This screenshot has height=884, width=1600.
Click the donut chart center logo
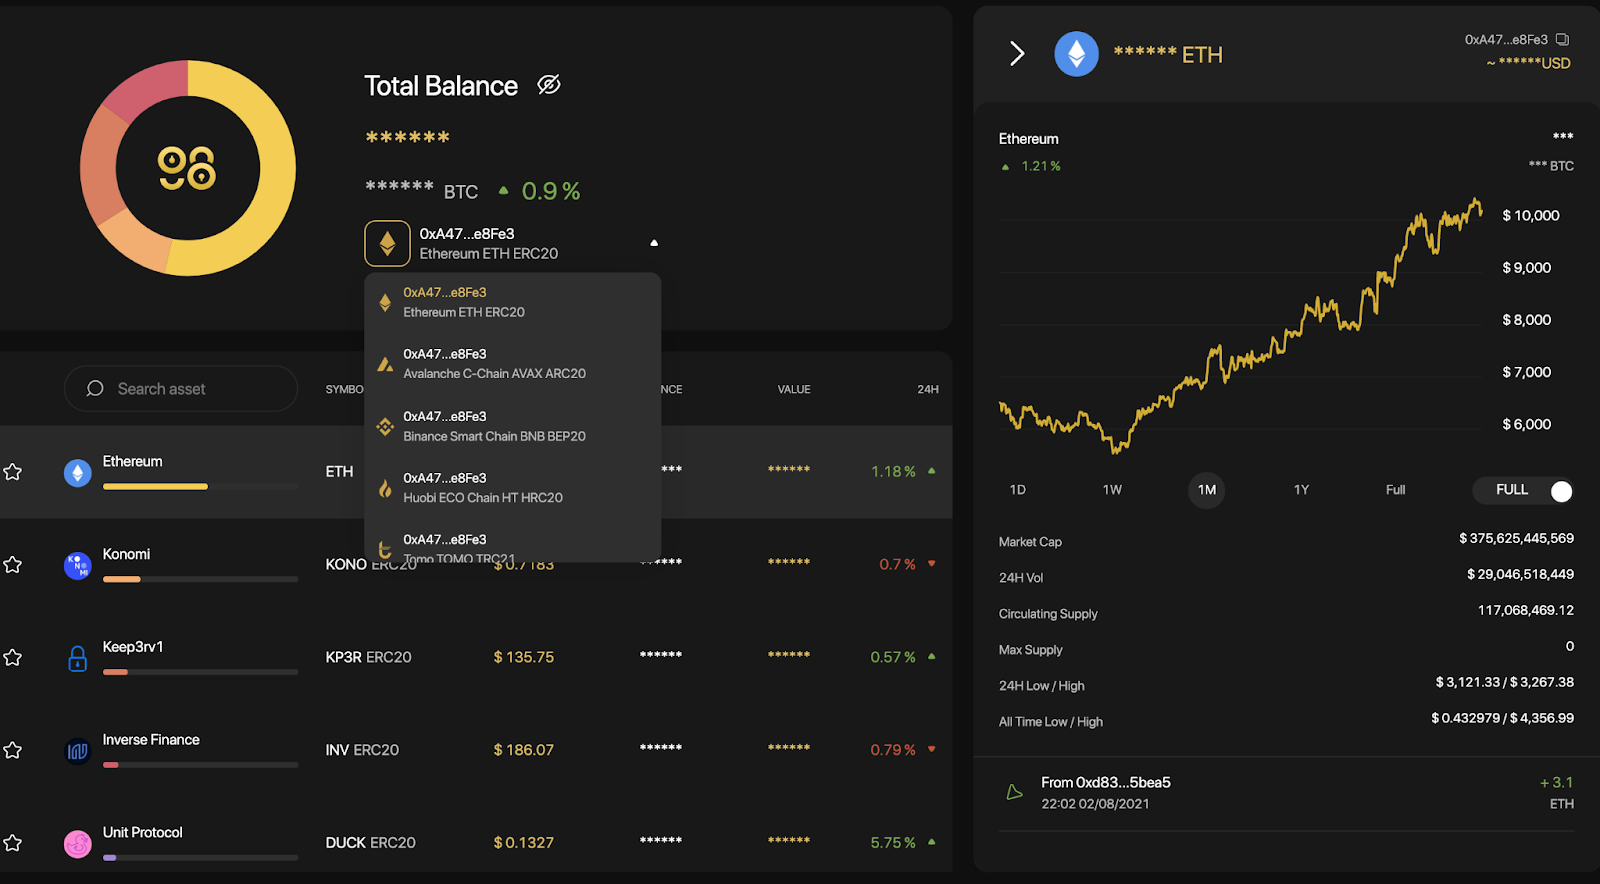187,168
